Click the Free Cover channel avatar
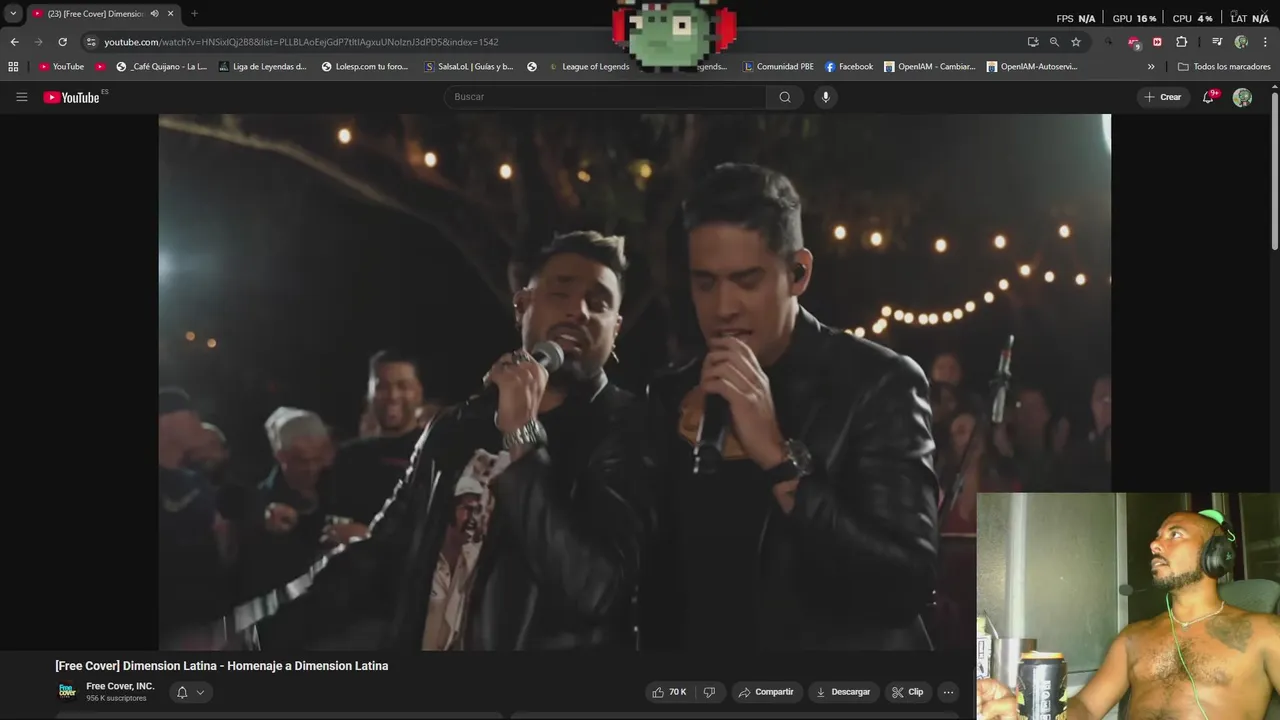1280x720 pixels. [x=67, y=691]
